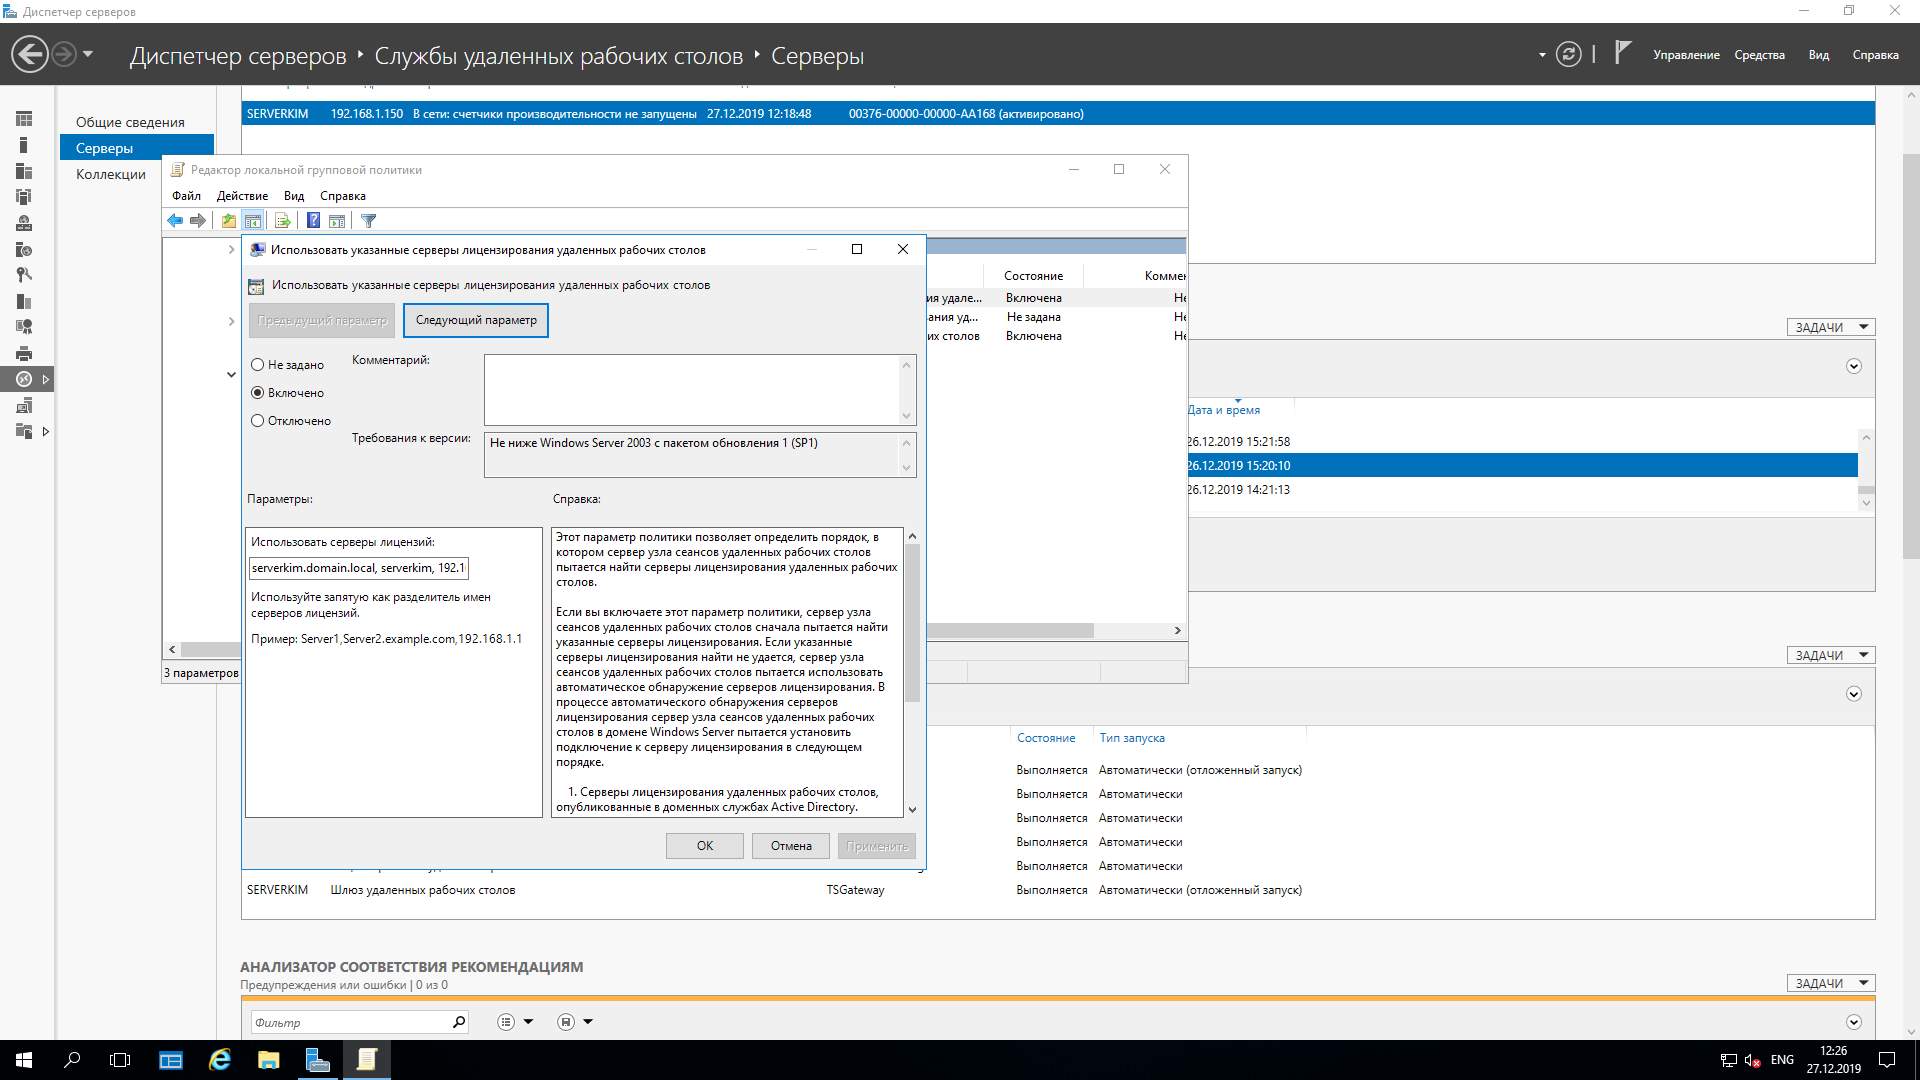Click the blue Help question mark icon
The height and width of the screenshot is (1080, 1920).
313,221
